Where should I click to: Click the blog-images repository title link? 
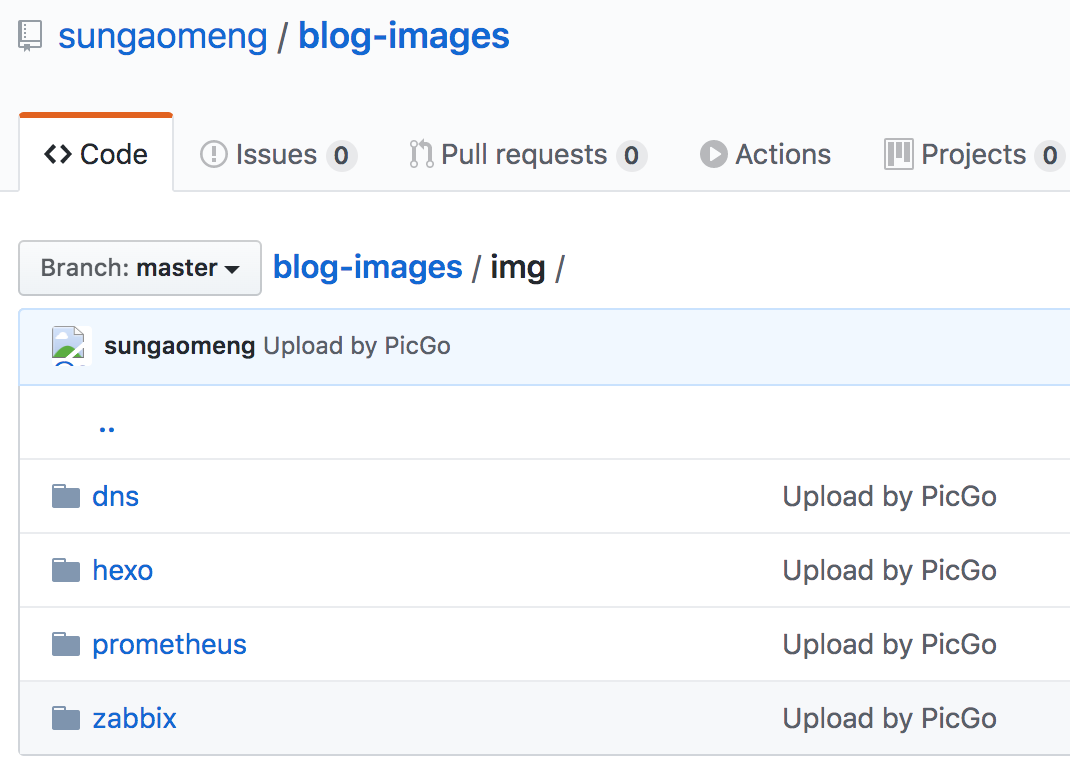404,37
